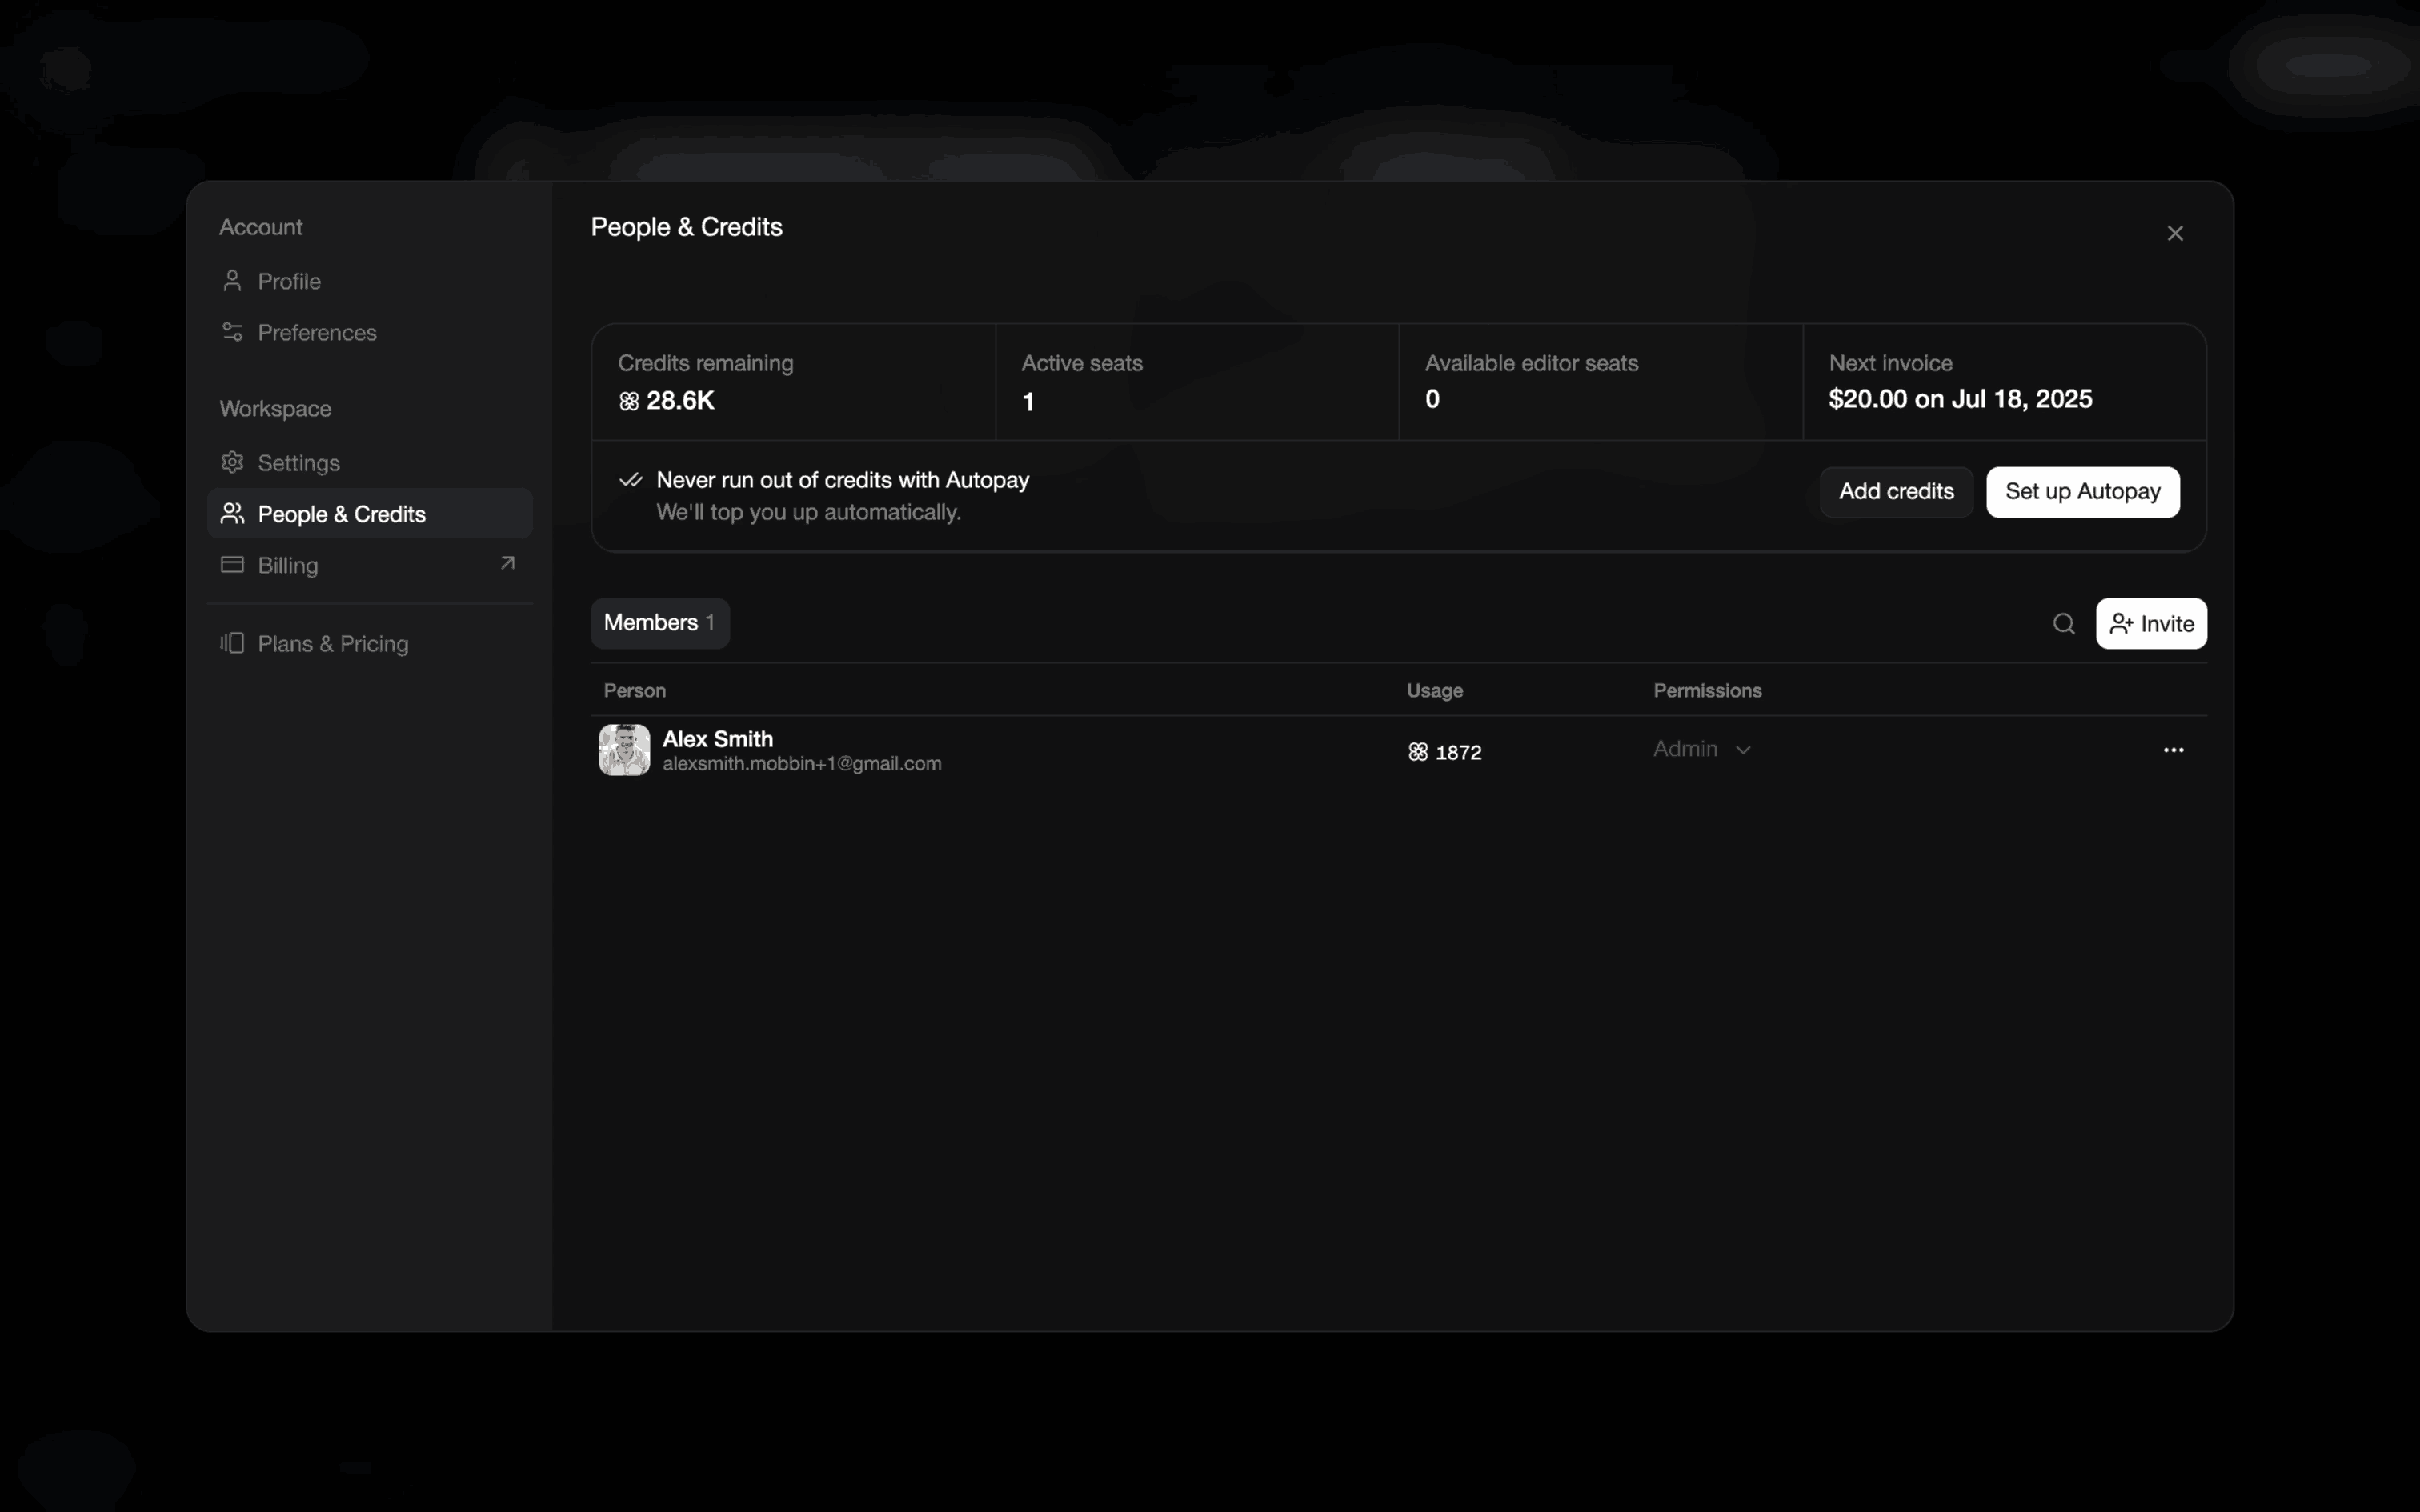Viewport: 2420px width, 1512px height.
Task: Click the search members magnifier icon
Action: [2063, 624]
